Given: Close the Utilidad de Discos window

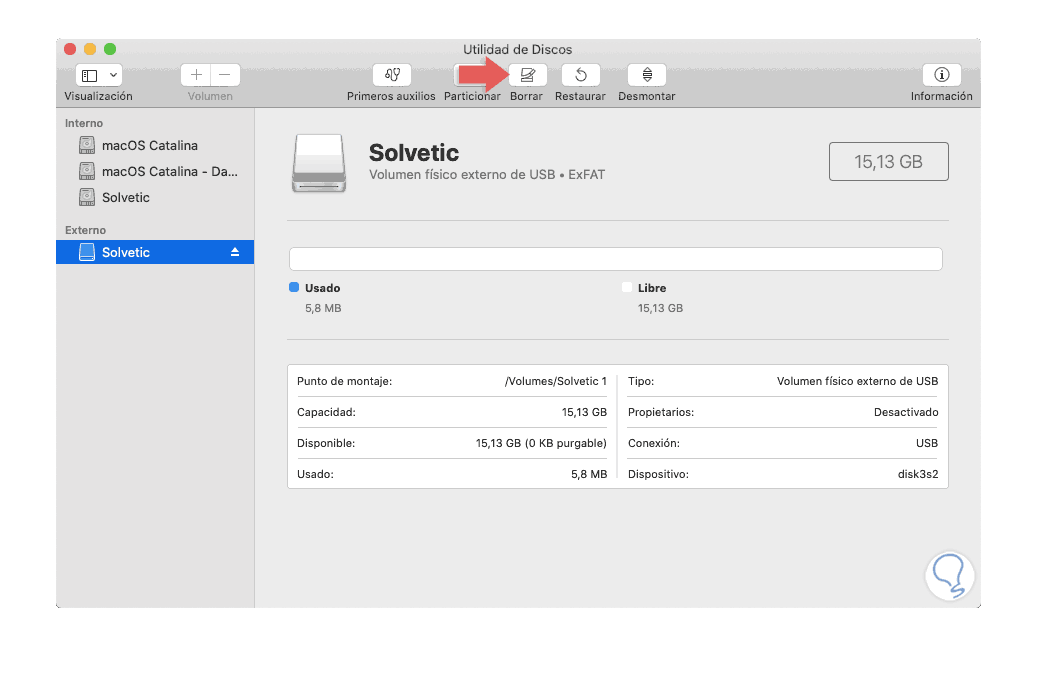Looking at the screenshot, I should (x=70, y=49).
